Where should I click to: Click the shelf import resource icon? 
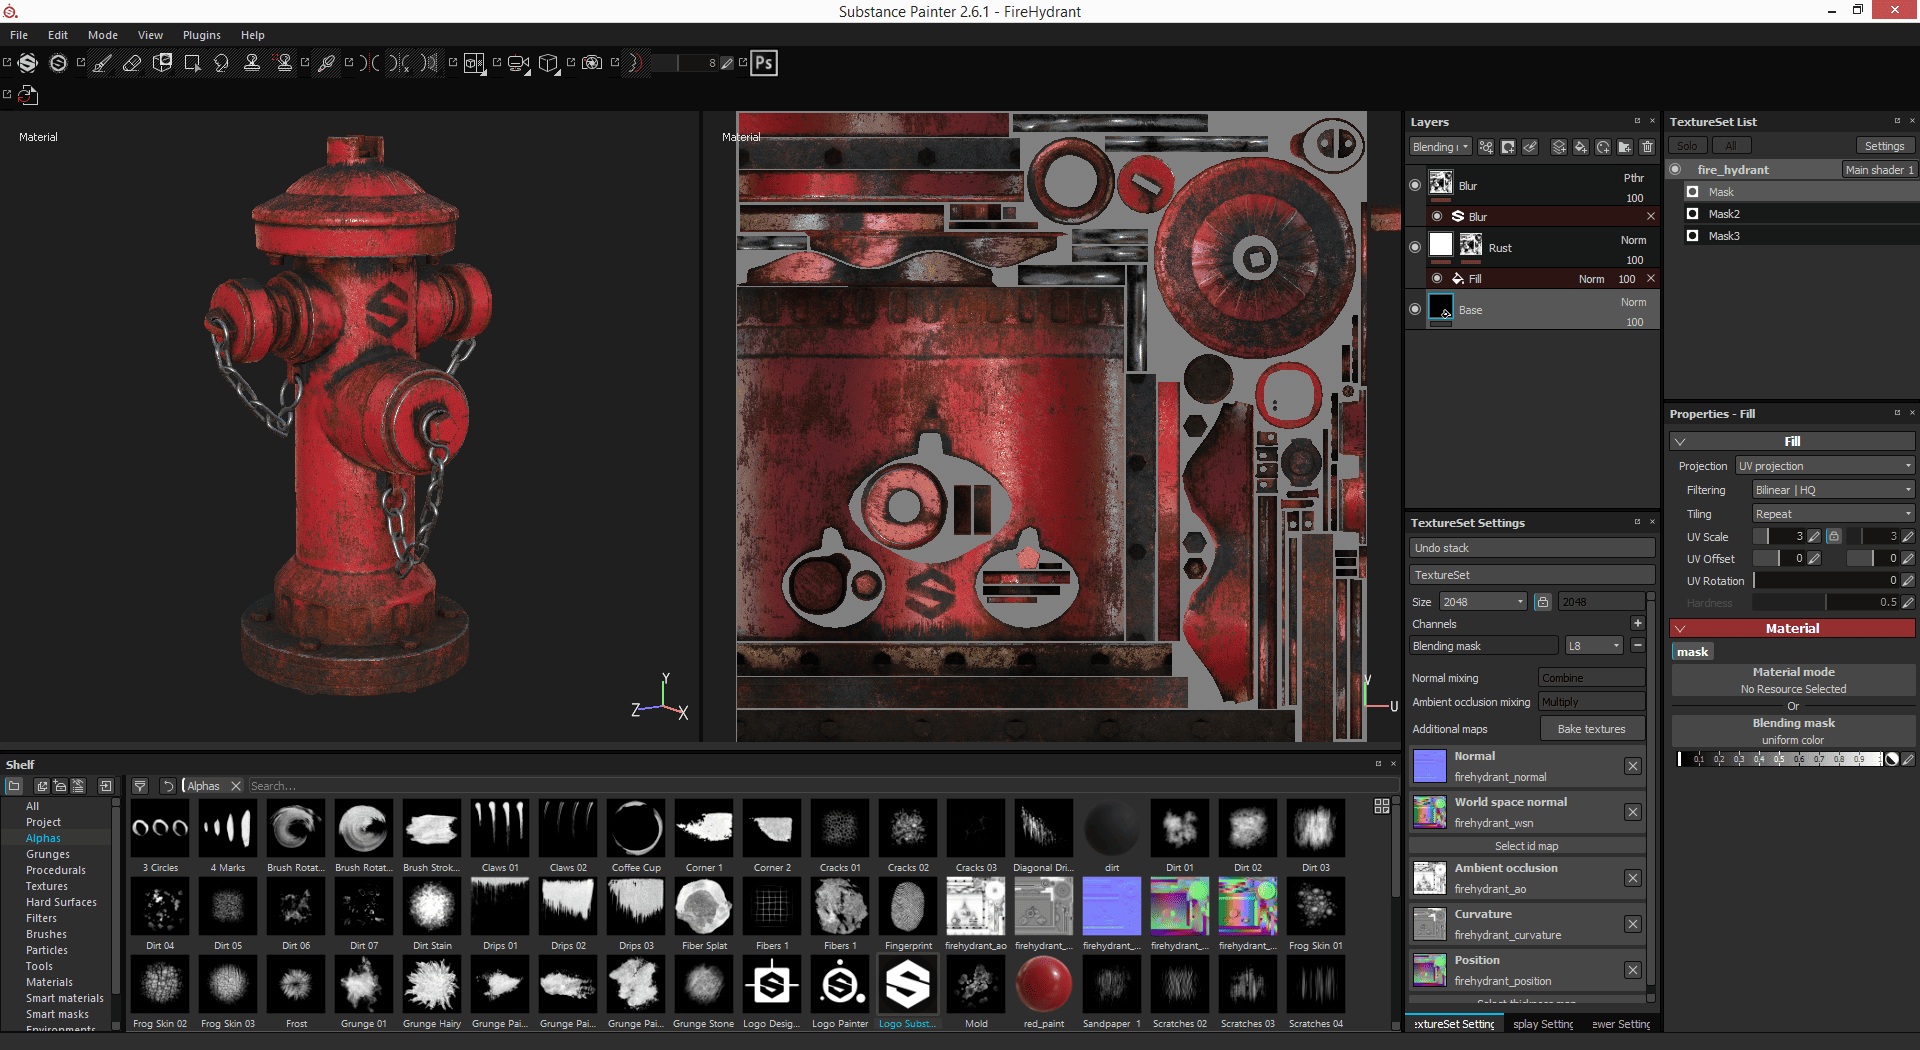coord(105,786)
